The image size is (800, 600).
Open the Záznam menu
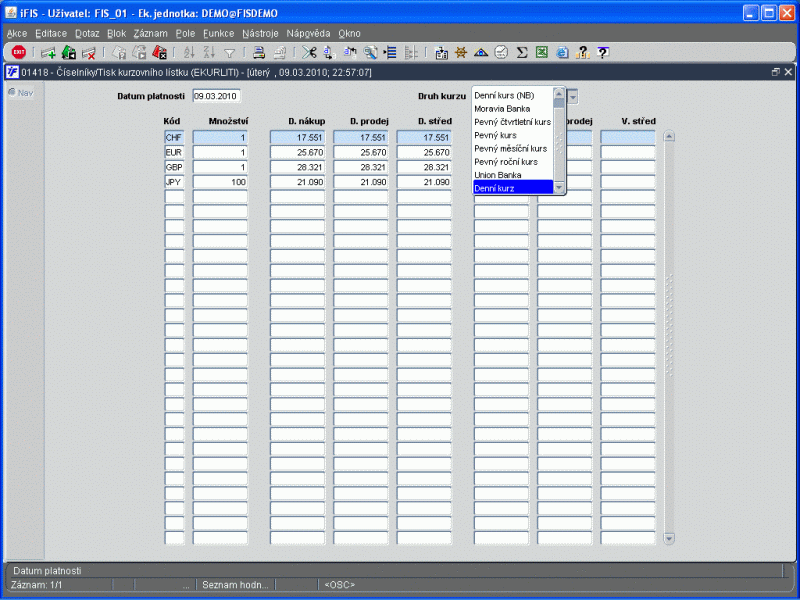click(x=150, y=33)
